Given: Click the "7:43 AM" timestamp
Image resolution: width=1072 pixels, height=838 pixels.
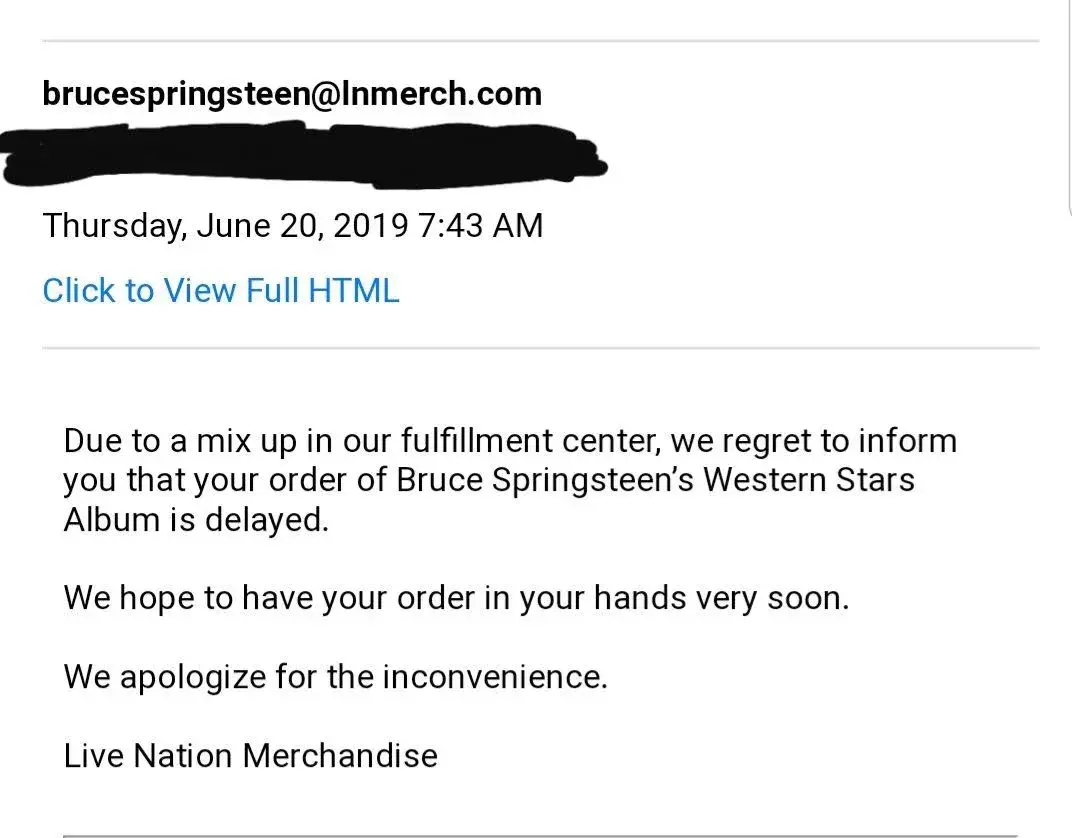Looking at the screenshot, I should (481, 226).
